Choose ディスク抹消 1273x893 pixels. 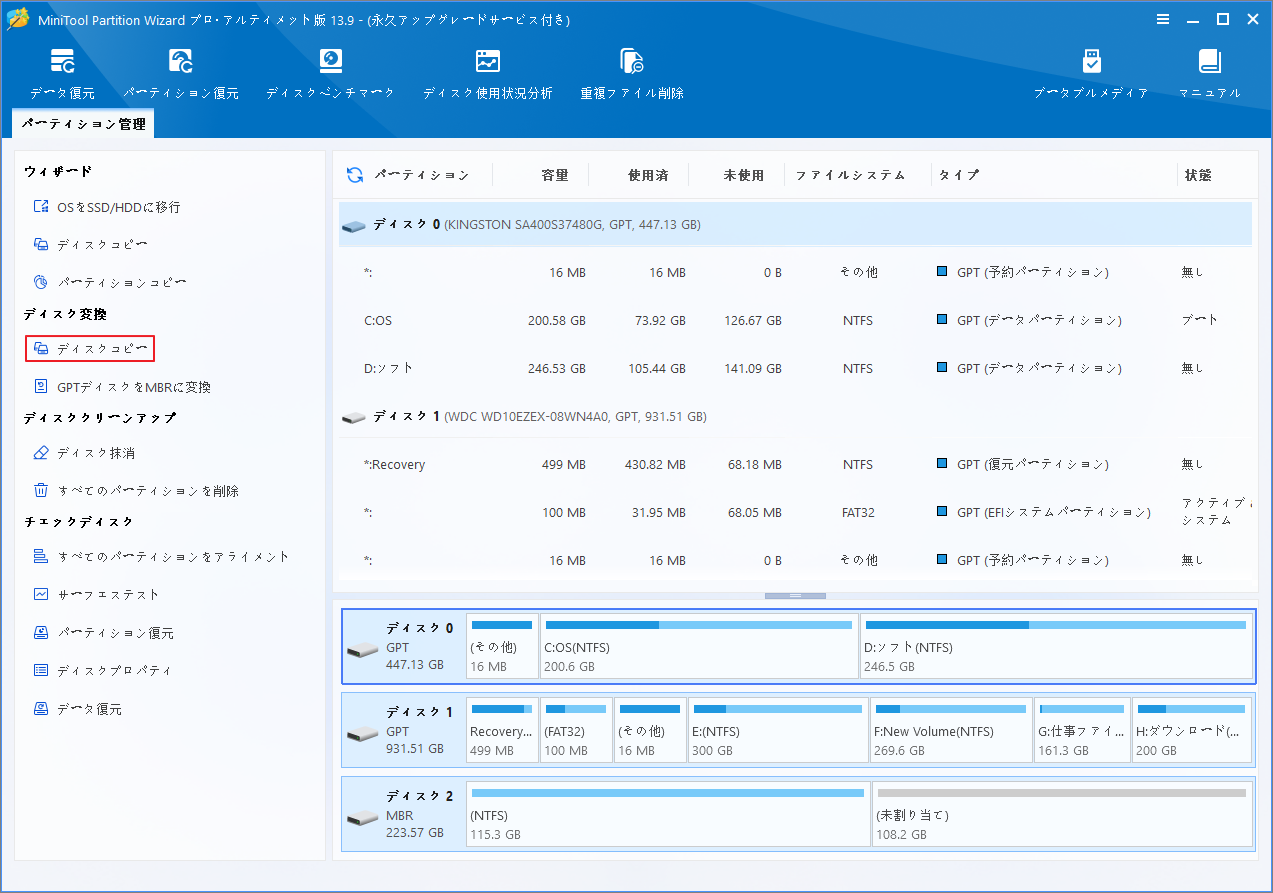coord(84,453)
